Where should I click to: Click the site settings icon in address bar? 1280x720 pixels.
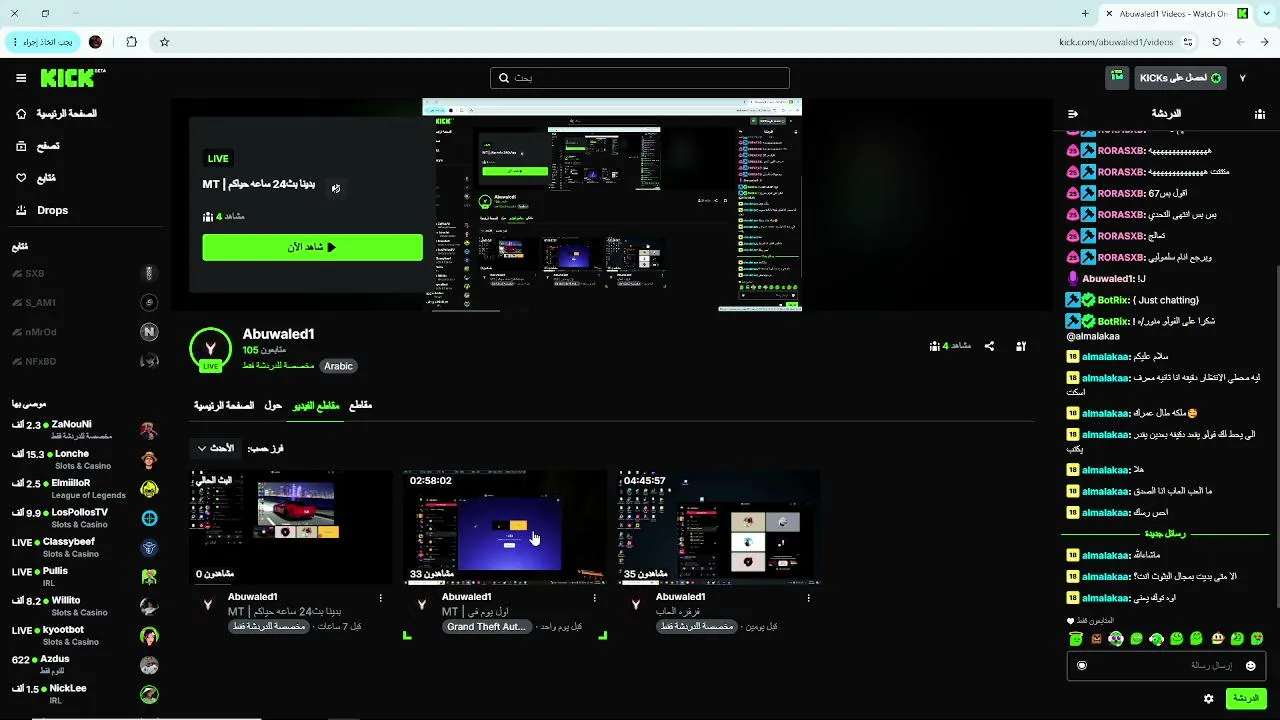(x=1188, y=42)
